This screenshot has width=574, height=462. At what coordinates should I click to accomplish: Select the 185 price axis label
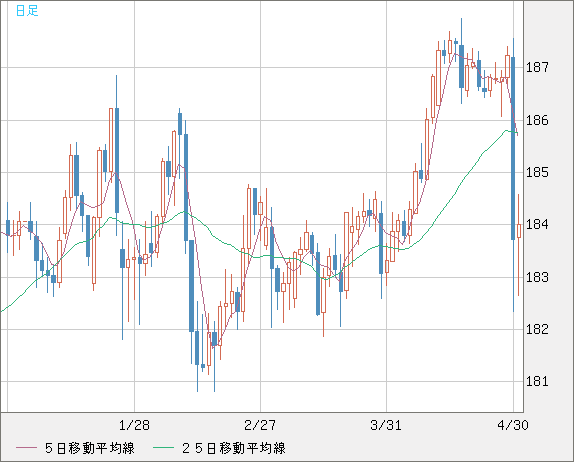point(537,172)
